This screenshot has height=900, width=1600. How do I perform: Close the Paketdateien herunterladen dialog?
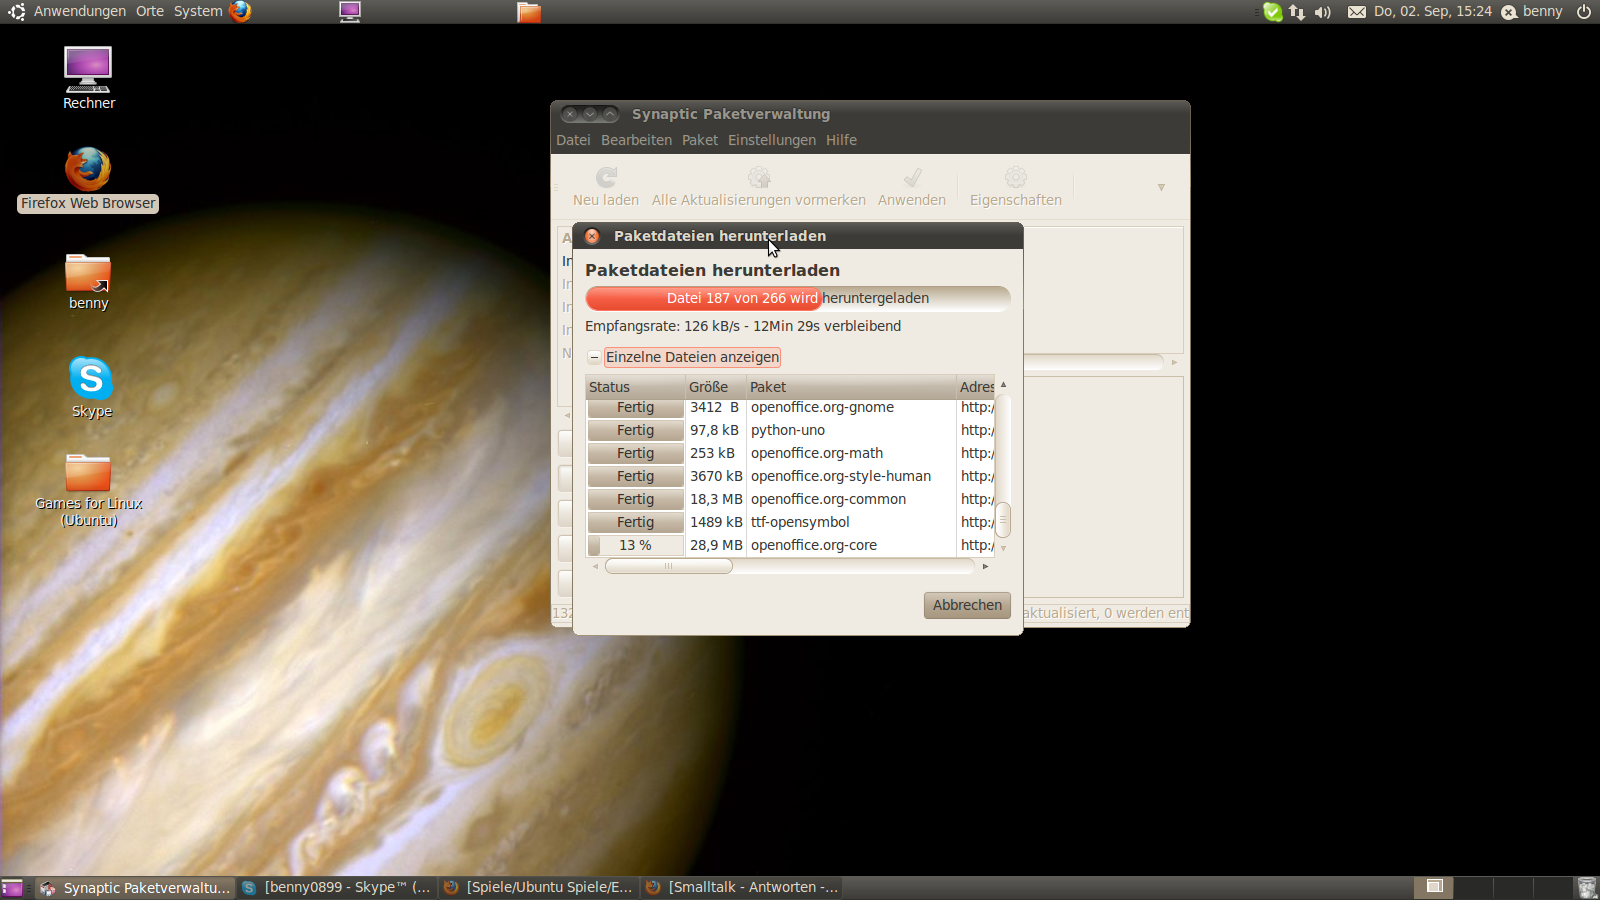(592, 236)
